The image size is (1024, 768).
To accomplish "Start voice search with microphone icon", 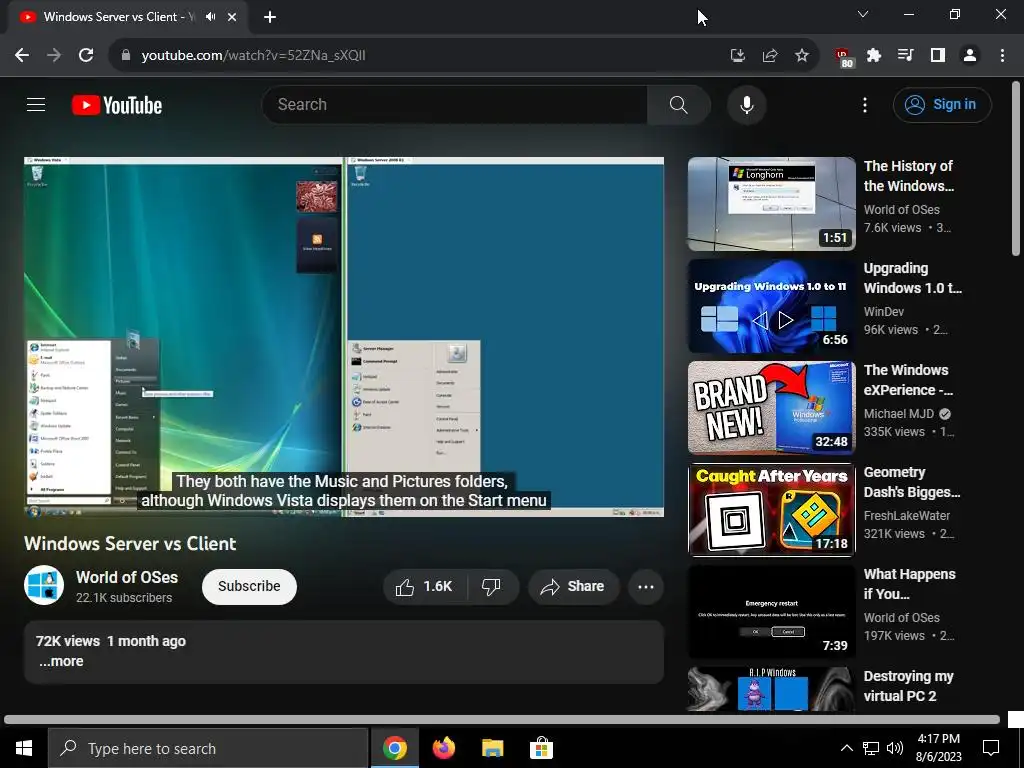I will coord(746,104).
